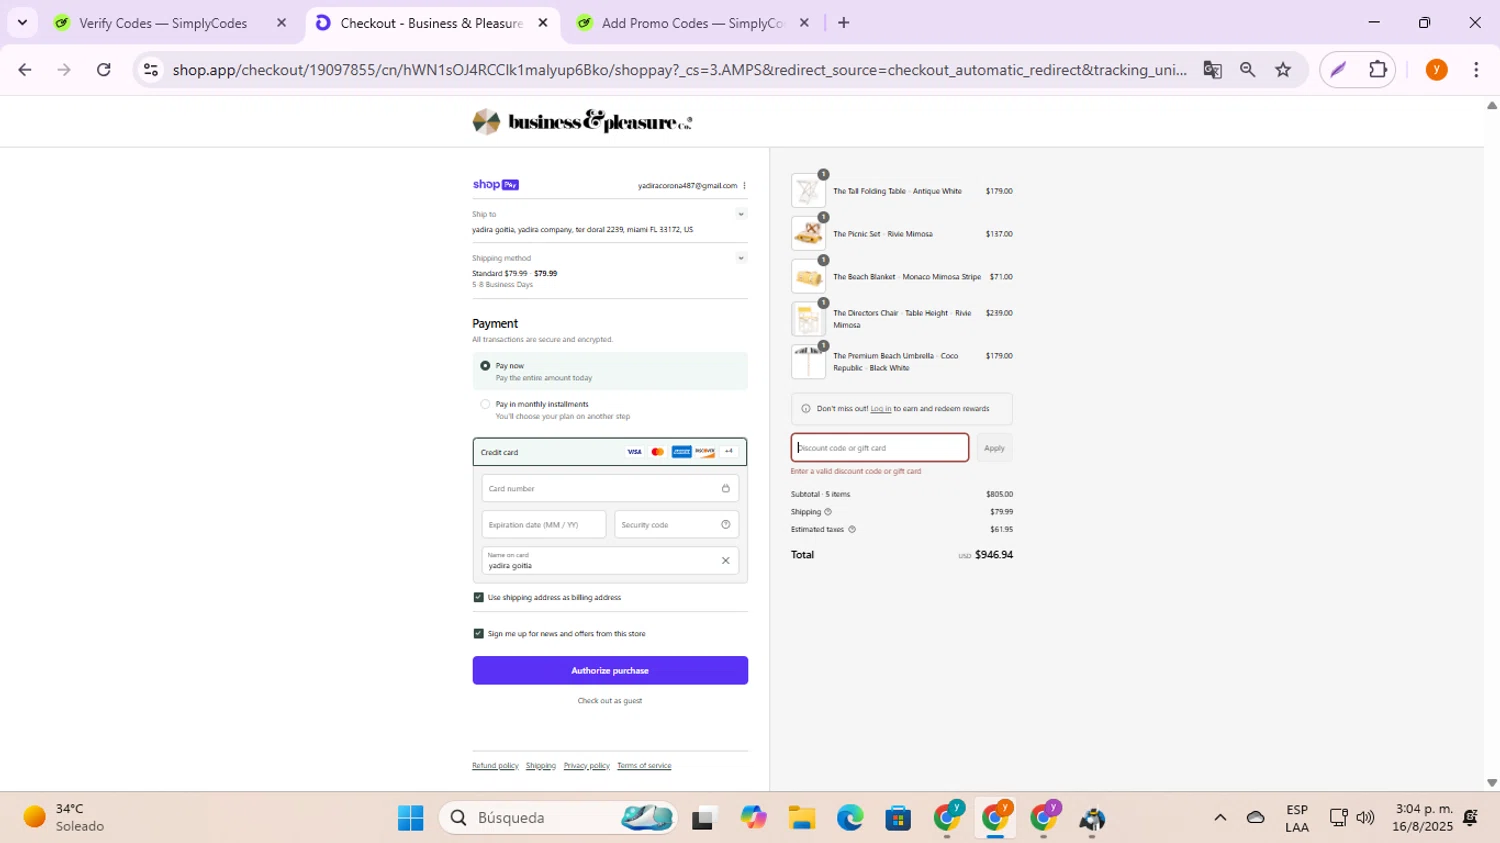Open account options menu beside email
Image resolution: width=1500 pixels, height=843 pixels.
[x=744, y=185]
